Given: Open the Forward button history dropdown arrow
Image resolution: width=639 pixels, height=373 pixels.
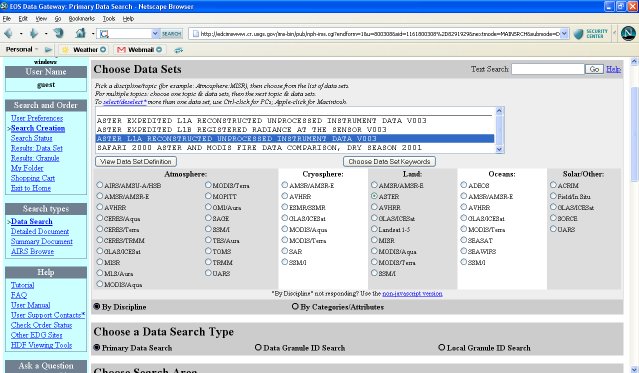Looking at the screenshot, I should point(46,34).
